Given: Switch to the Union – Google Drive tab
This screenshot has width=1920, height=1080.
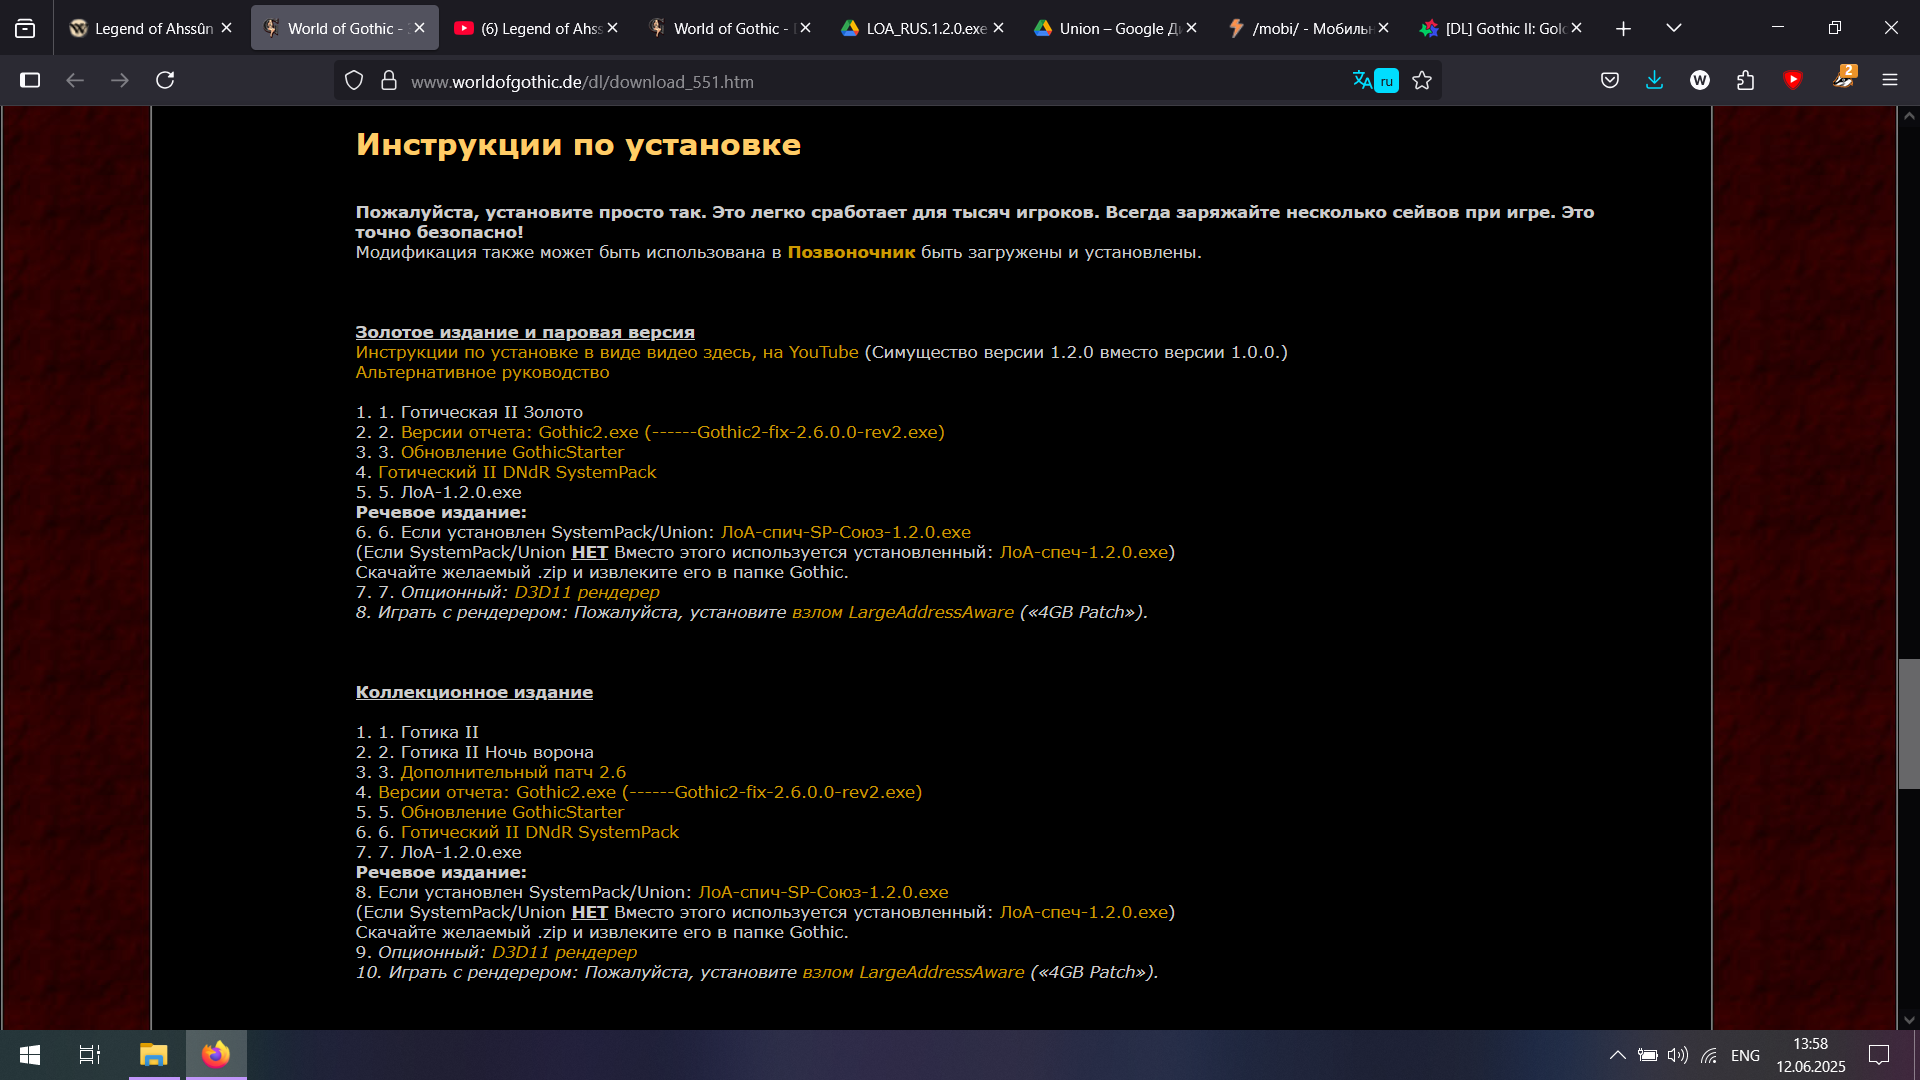Looking at the screenshot, I should click(1114, 28).
